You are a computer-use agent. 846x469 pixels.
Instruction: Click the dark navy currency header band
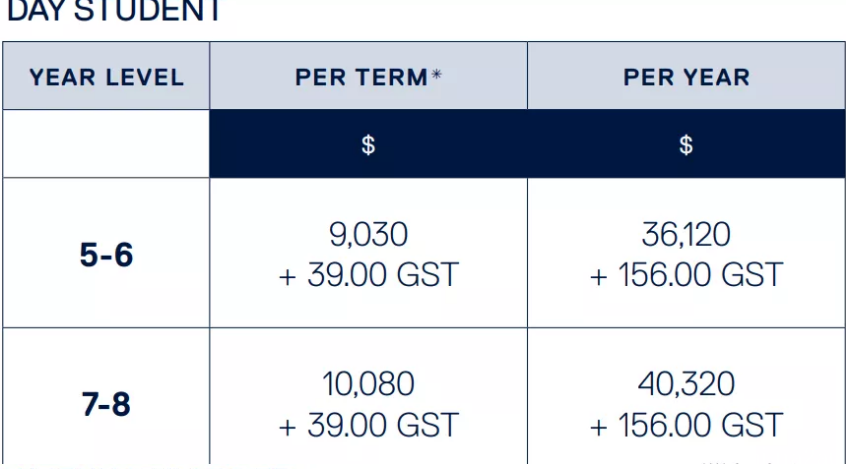coord(527,144)
